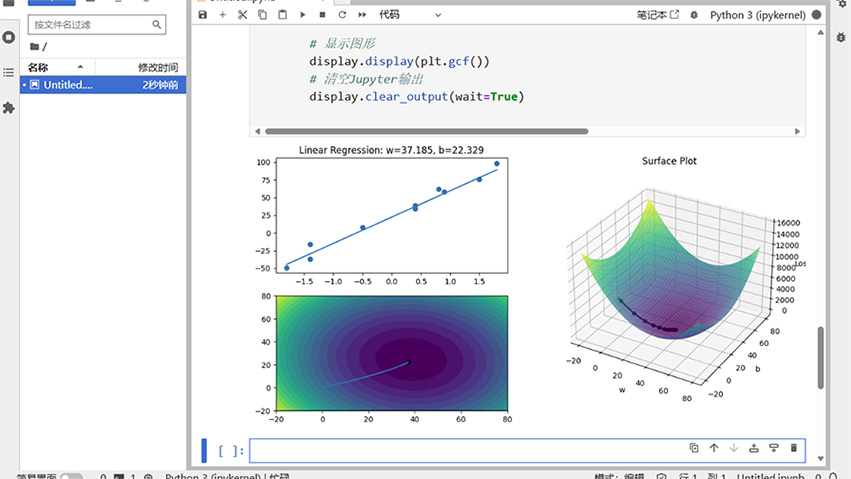This screenshot has height=479, width=851.
Task: Move the cell up with arrow icon
Action: coord(714,449)
